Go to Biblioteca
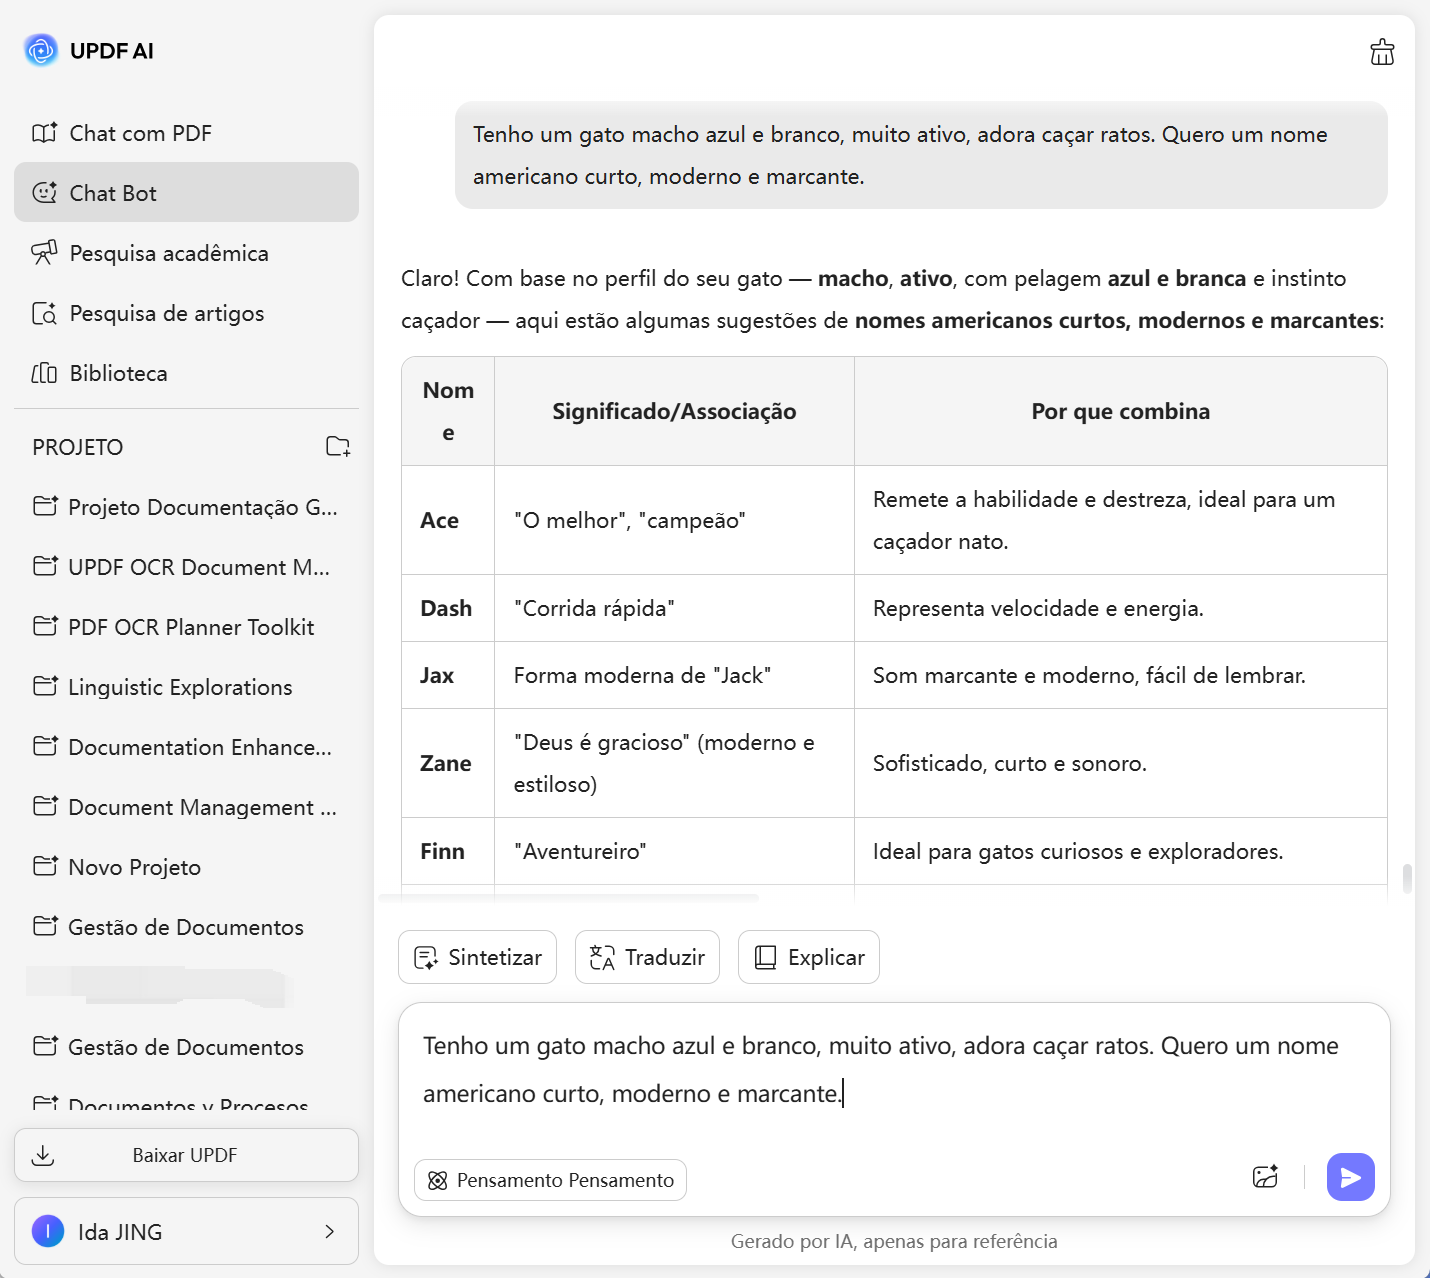Screen dimensions: 1430x1278 point(118,373)
